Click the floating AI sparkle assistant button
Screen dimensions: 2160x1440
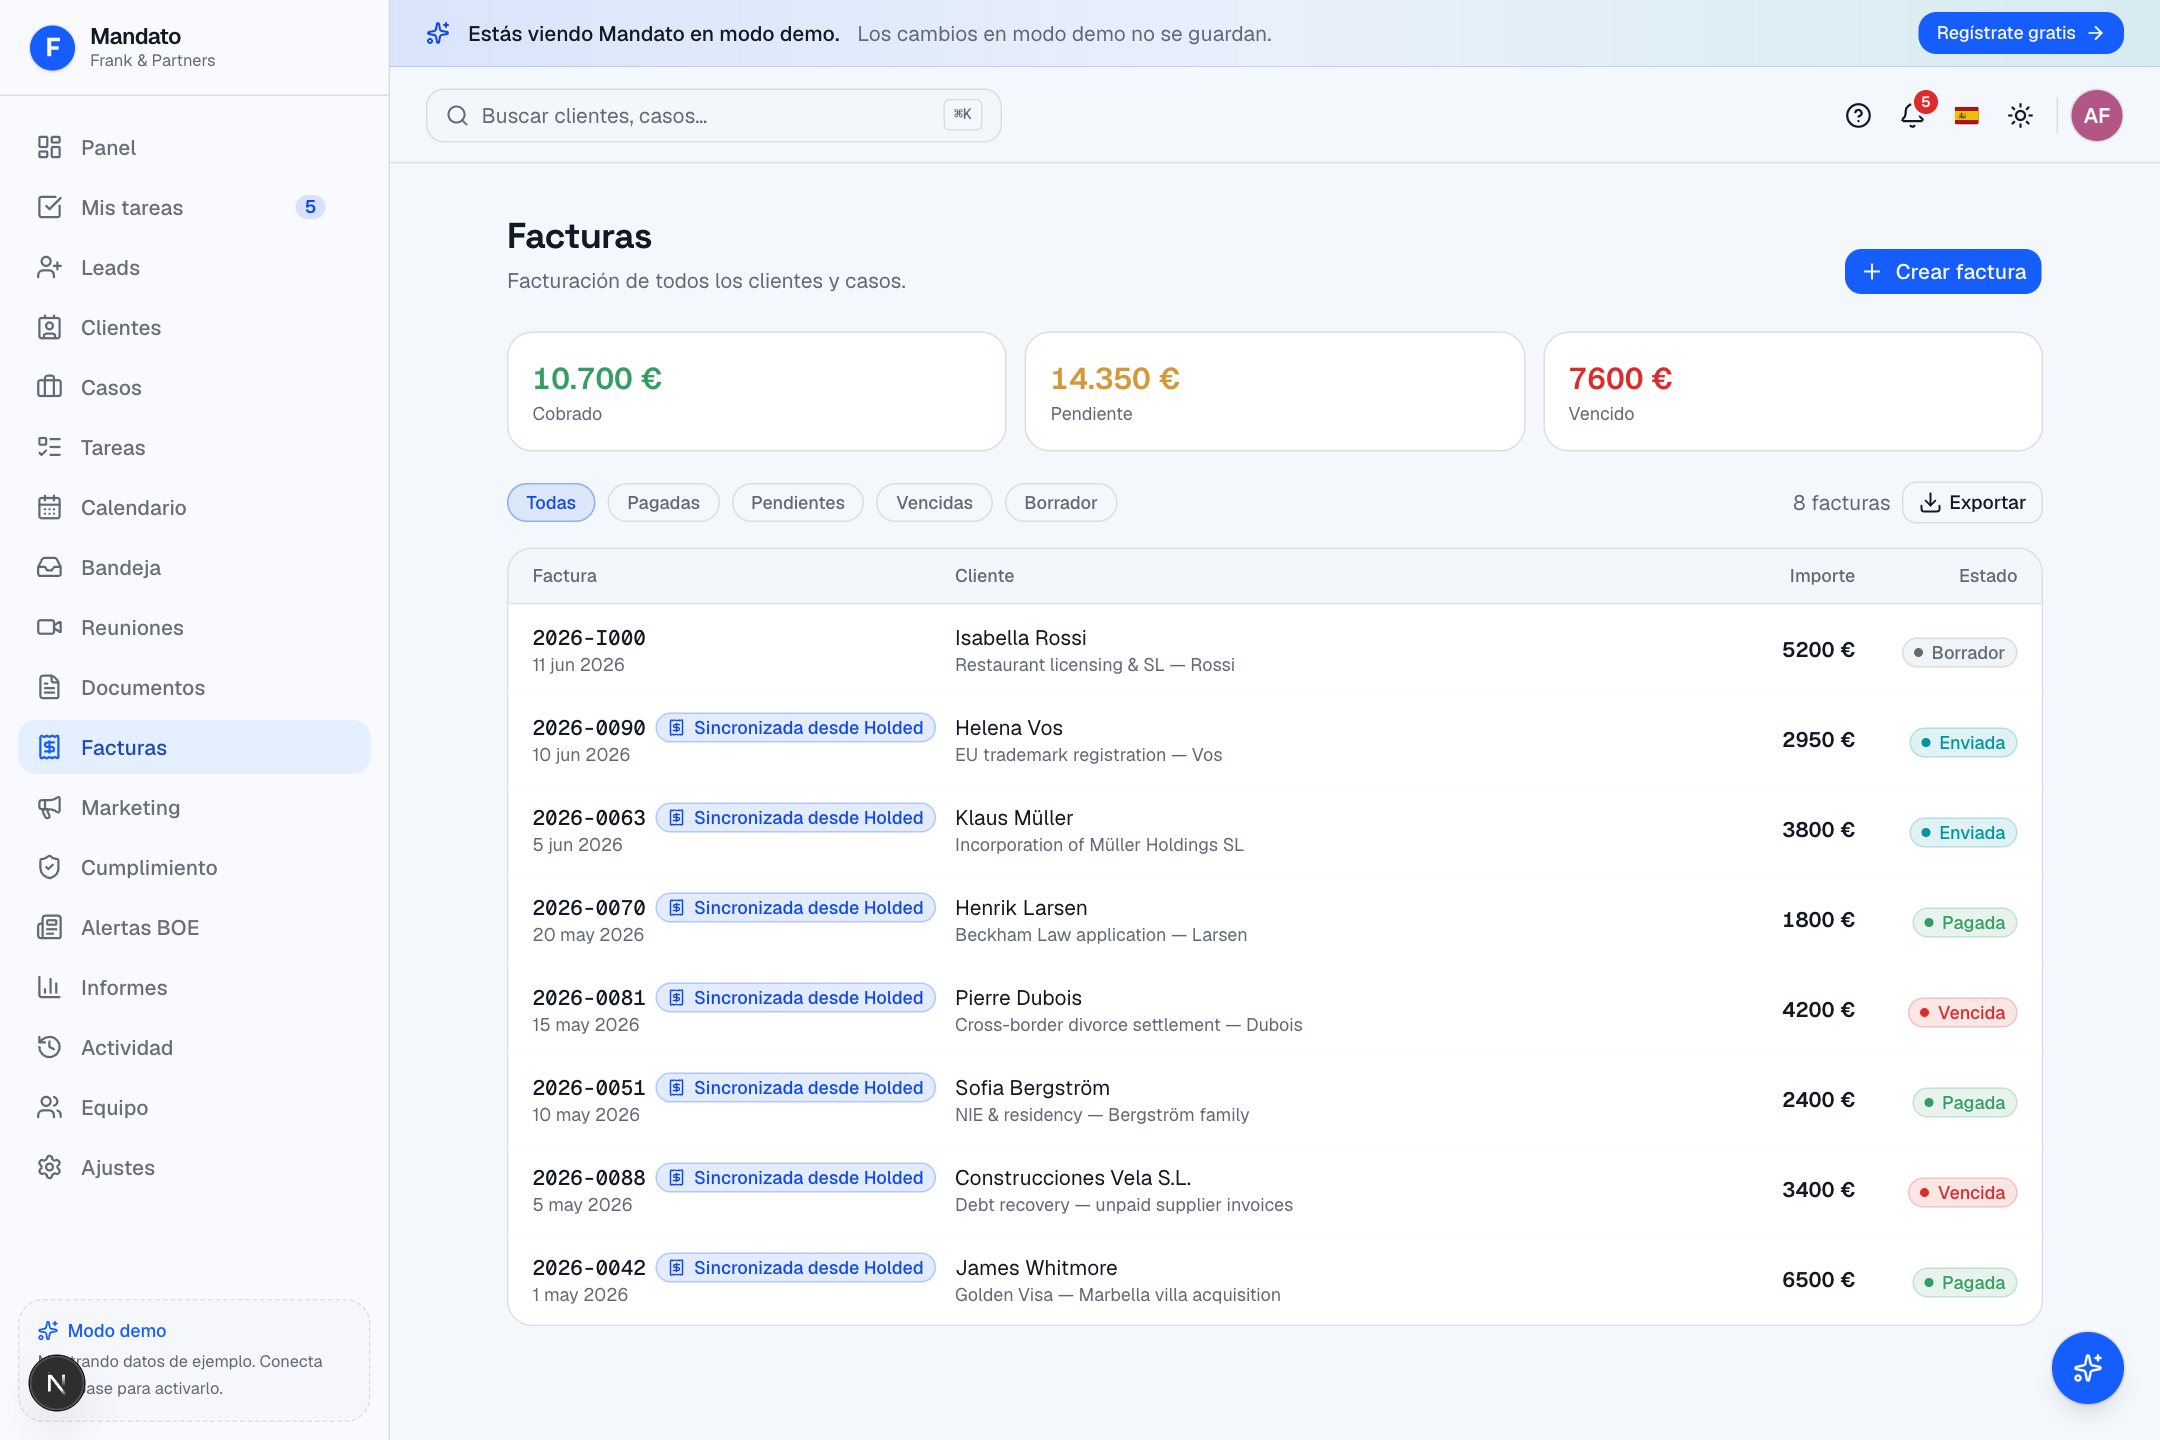(x=2088, y=1368)
